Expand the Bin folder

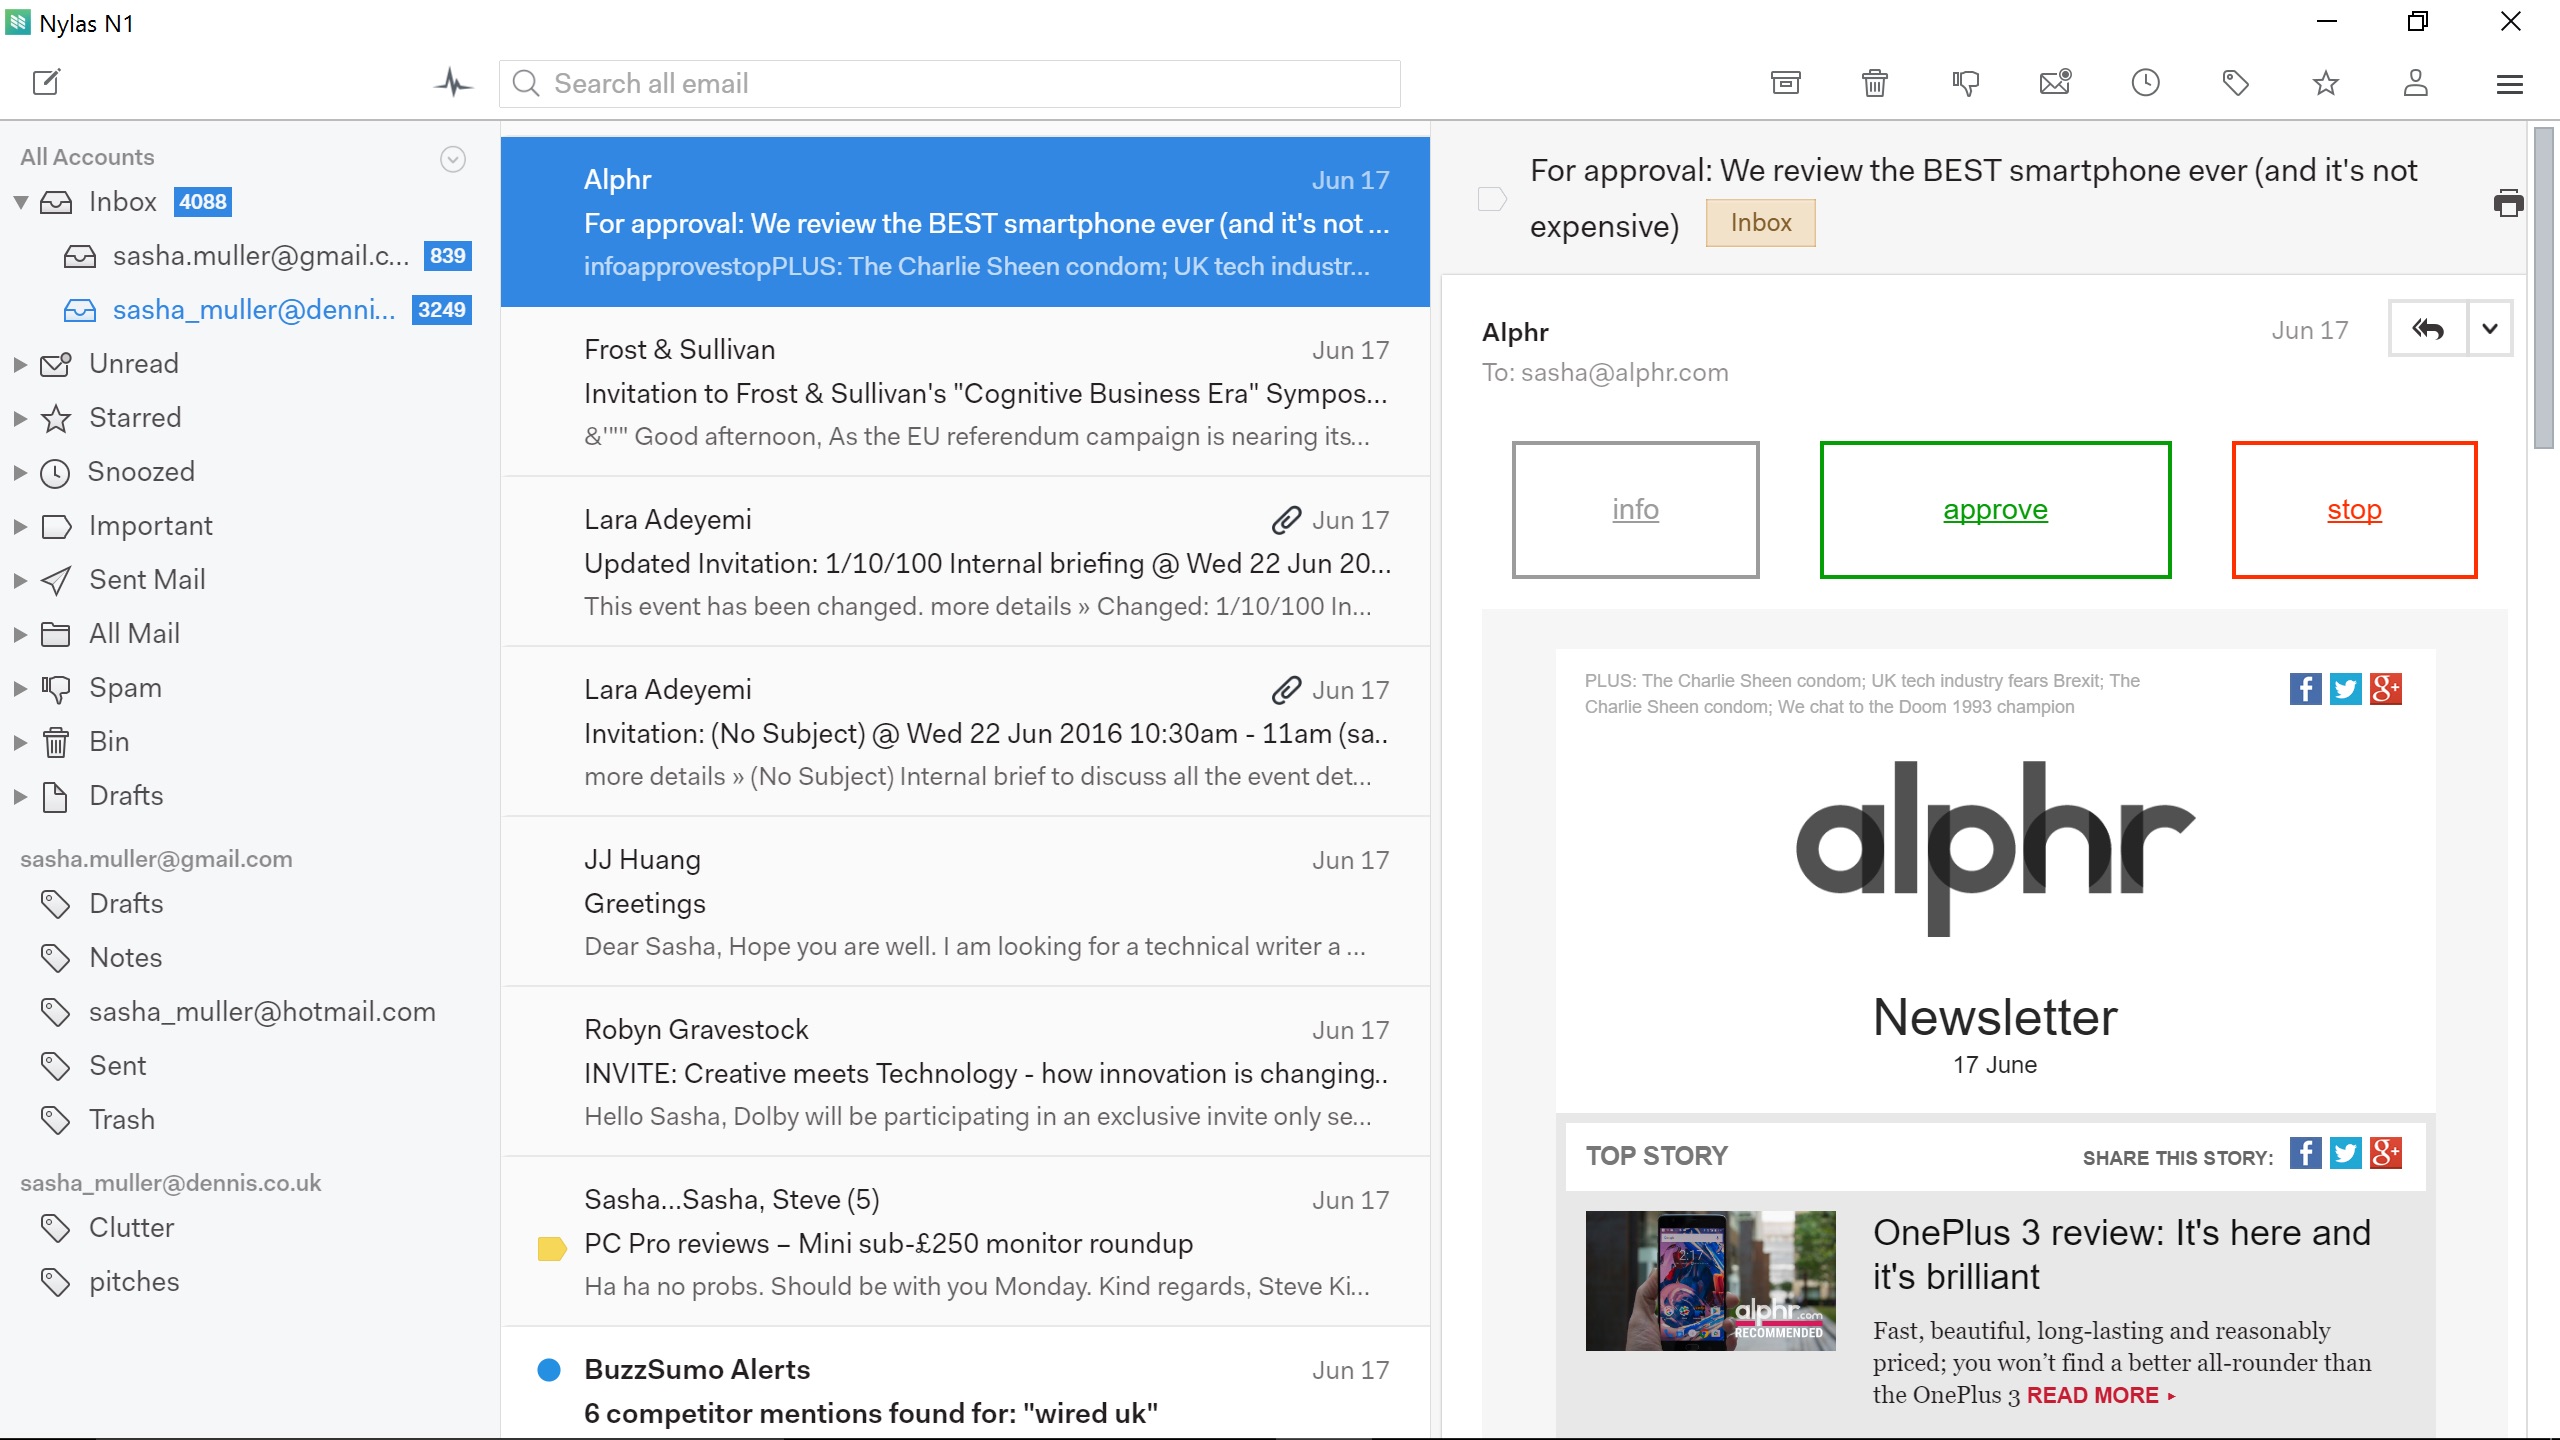20,742
